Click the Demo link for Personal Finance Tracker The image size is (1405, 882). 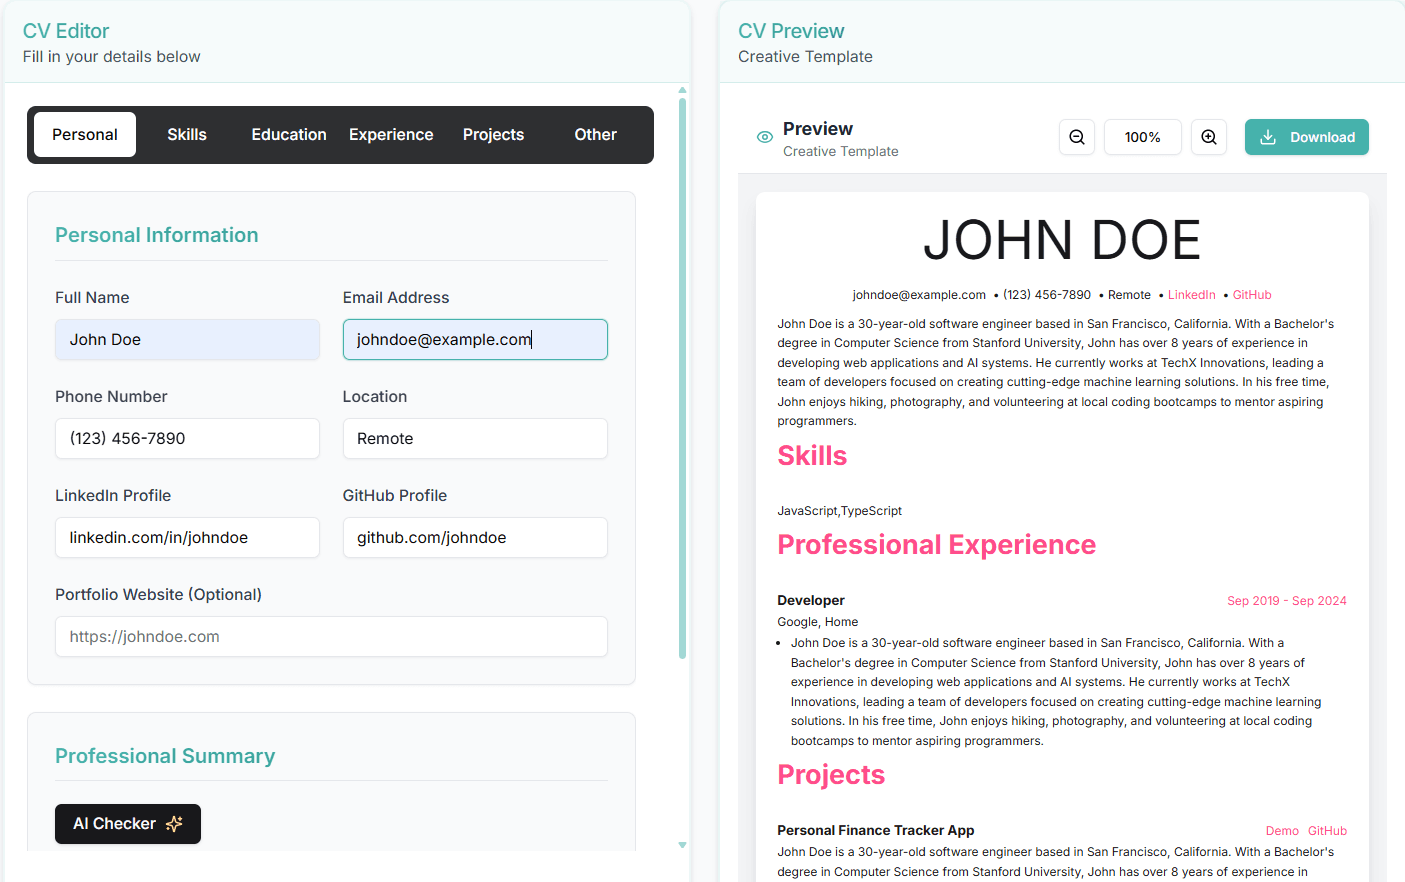[1281, 831]
